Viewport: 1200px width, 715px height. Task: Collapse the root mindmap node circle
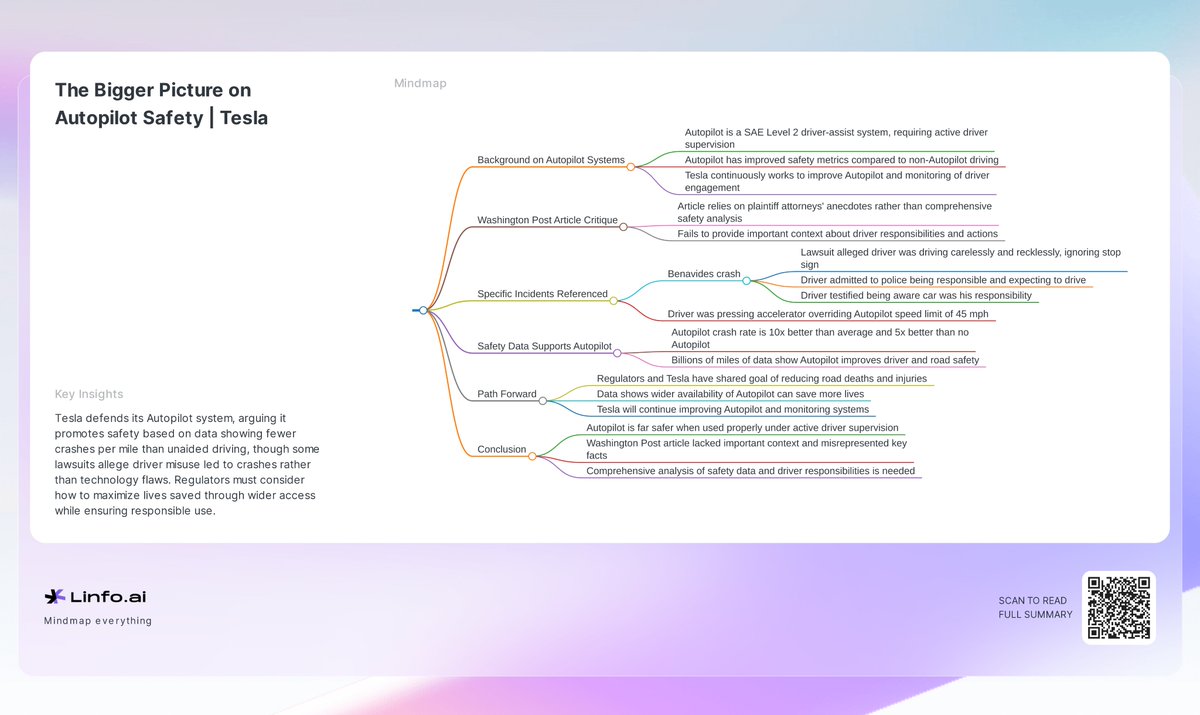(423, 310)
